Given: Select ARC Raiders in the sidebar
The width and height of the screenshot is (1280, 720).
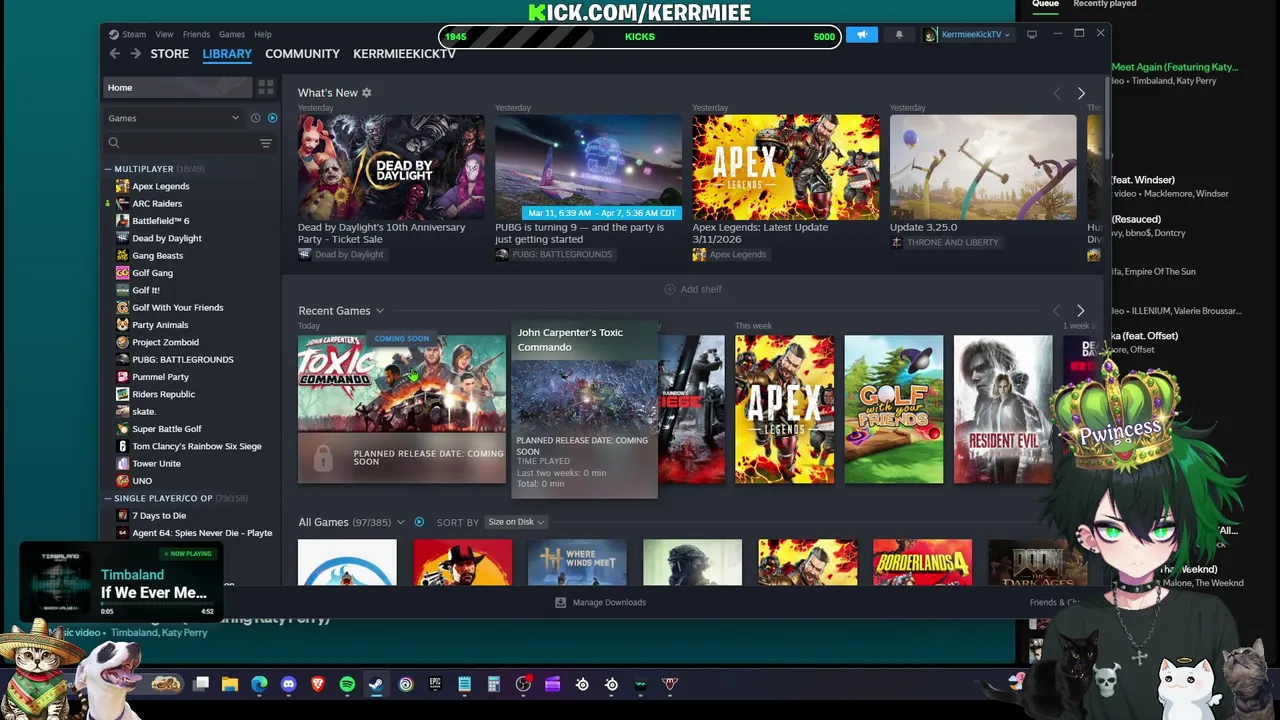Looking at the screenshot, I should [156, 204].
